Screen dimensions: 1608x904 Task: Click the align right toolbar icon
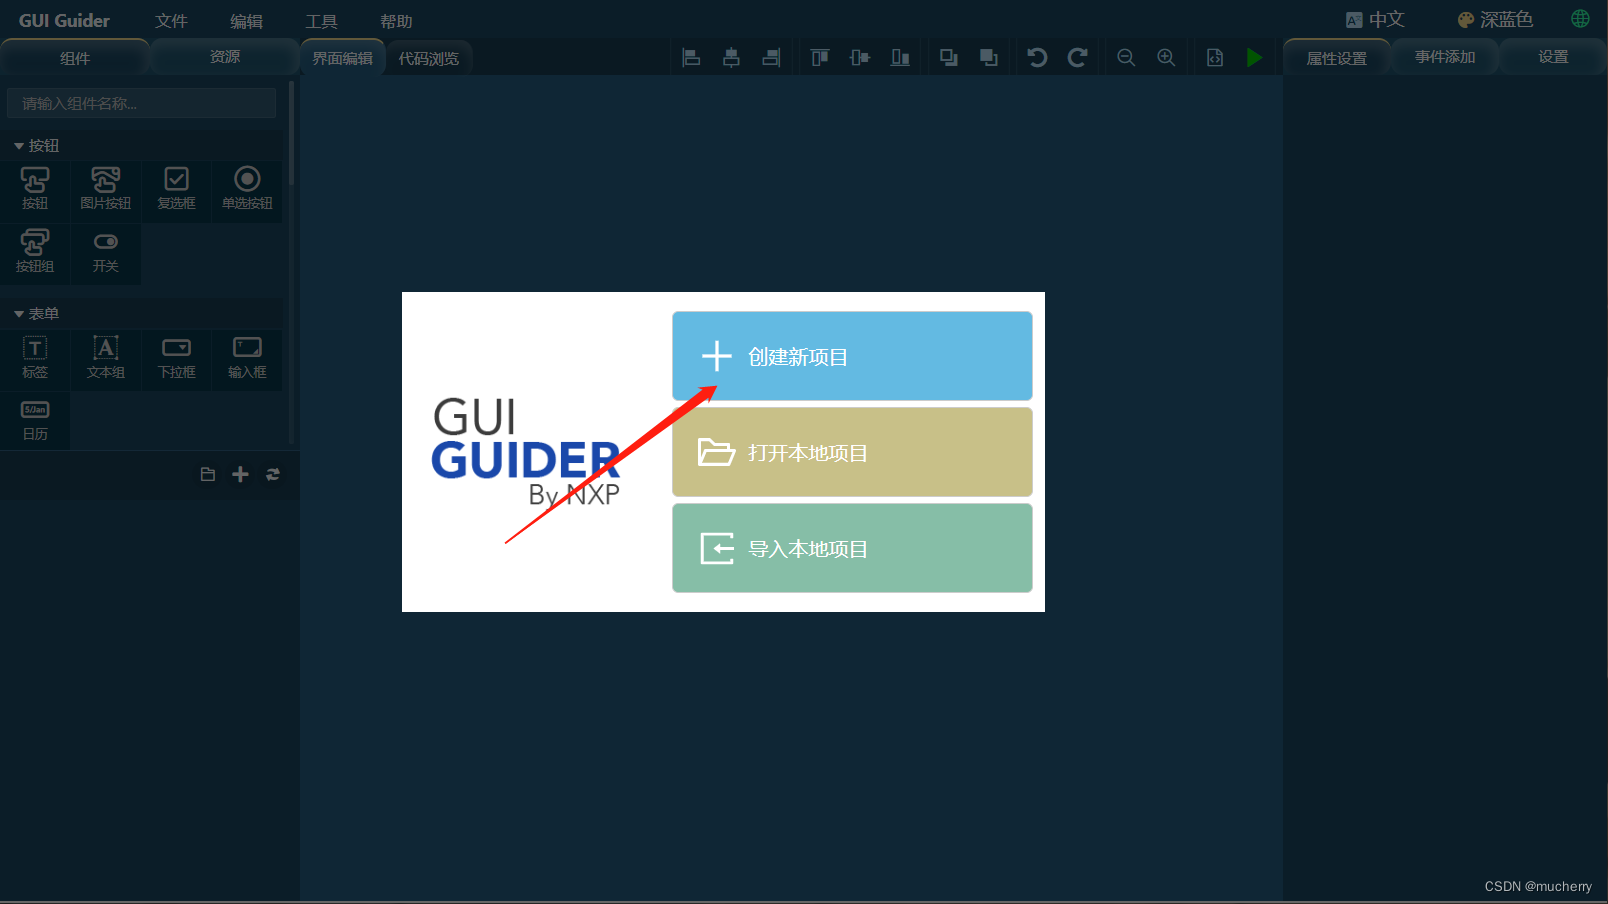tap(771, 58)
